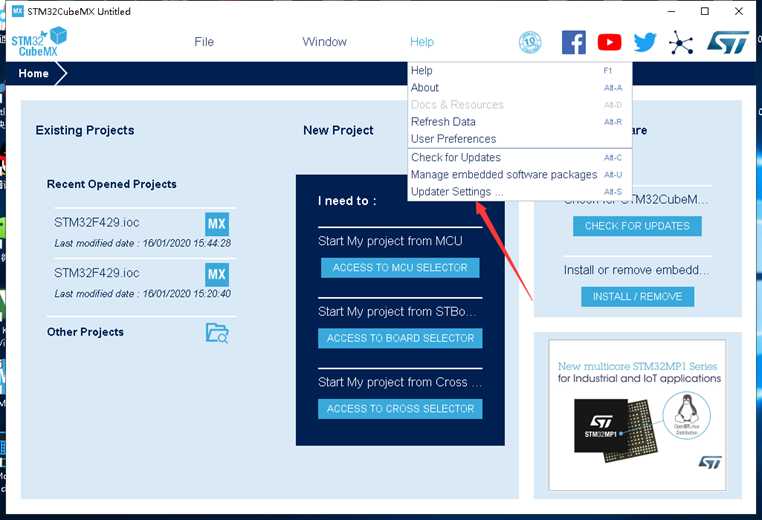Click ACCESS TO BOARD SELECTOR button

(x=400, y=338)
